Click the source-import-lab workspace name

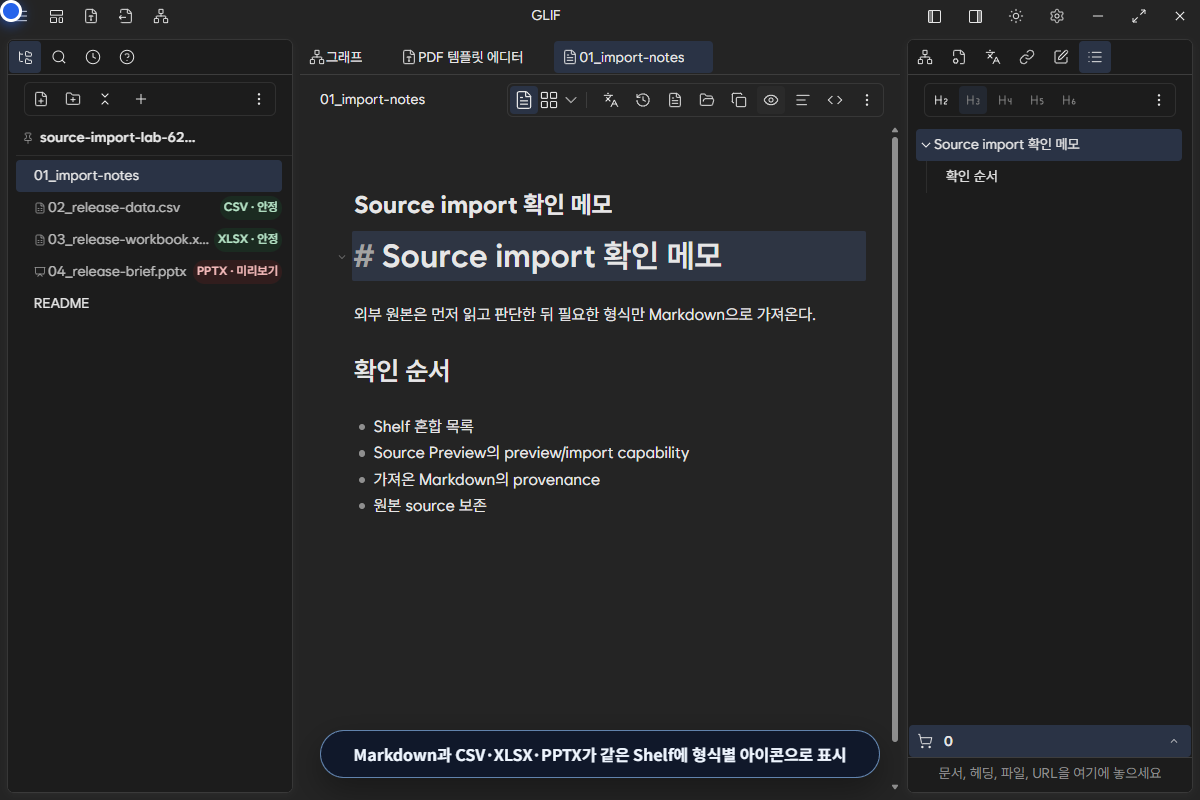(118, 137)
